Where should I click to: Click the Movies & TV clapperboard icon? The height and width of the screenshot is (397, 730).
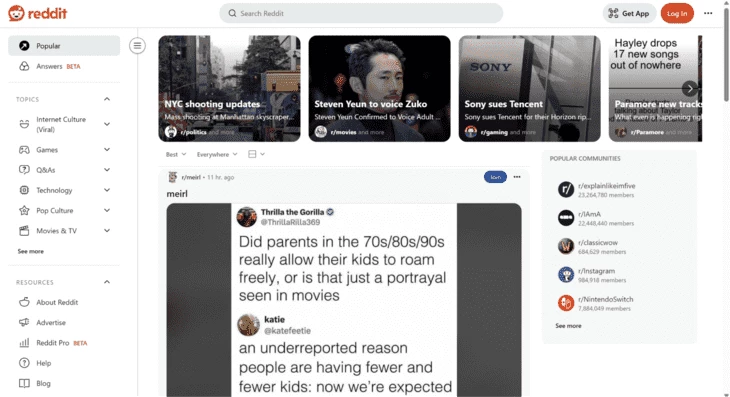[24, 230]
